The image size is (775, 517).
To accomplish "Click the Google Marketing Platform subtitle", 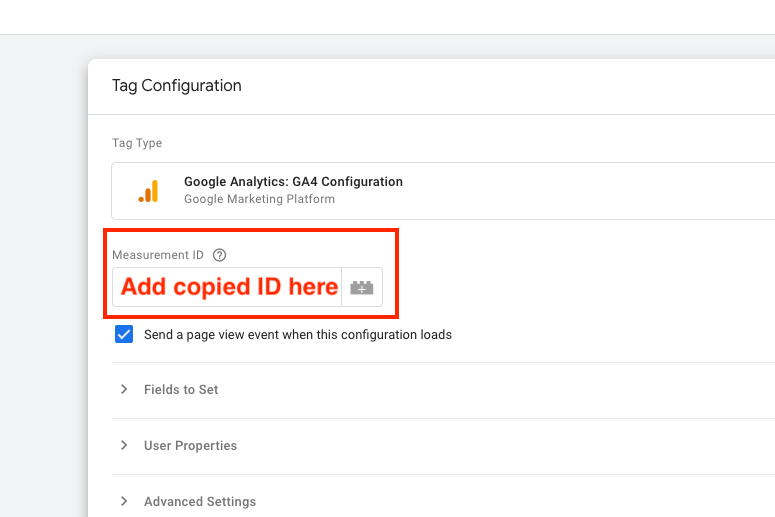I will (x=259, y=199).
